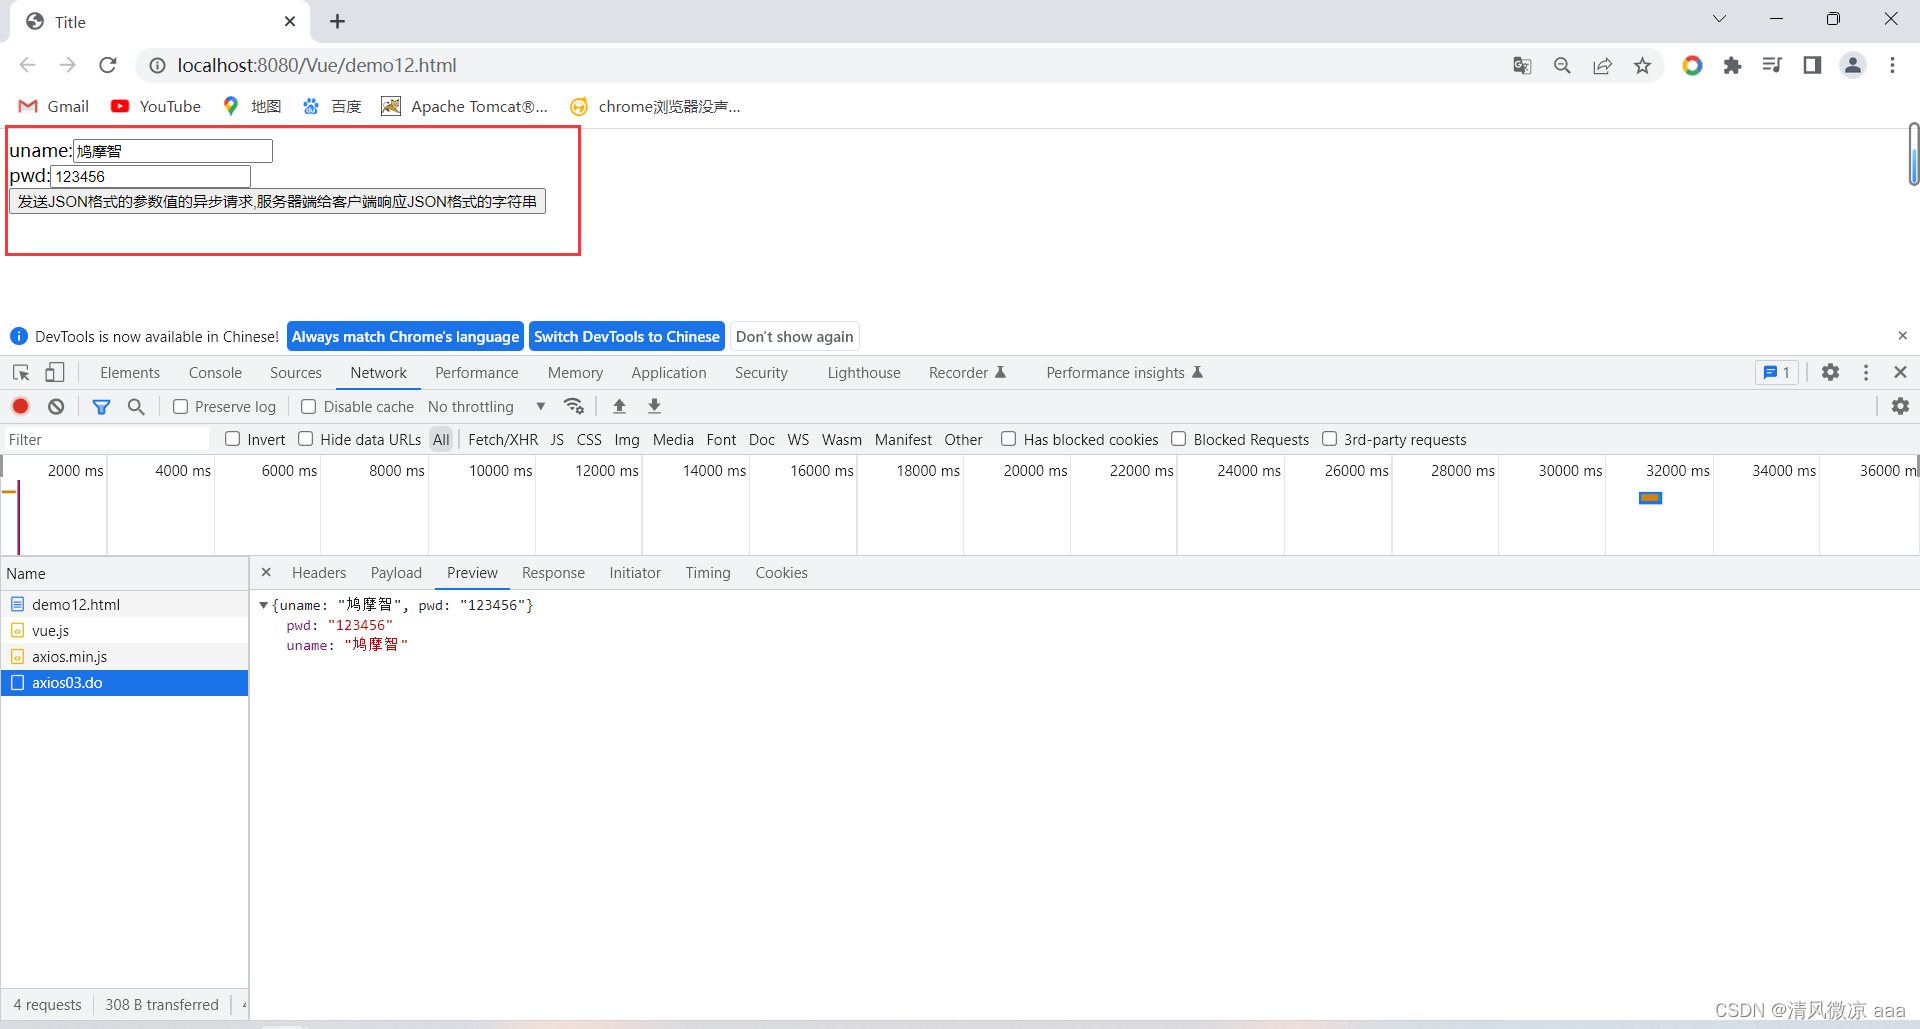Viewport: 1920px width, 1029px height.
Task: Open the No throttling dropdown
Action: (x=487, y=406)
